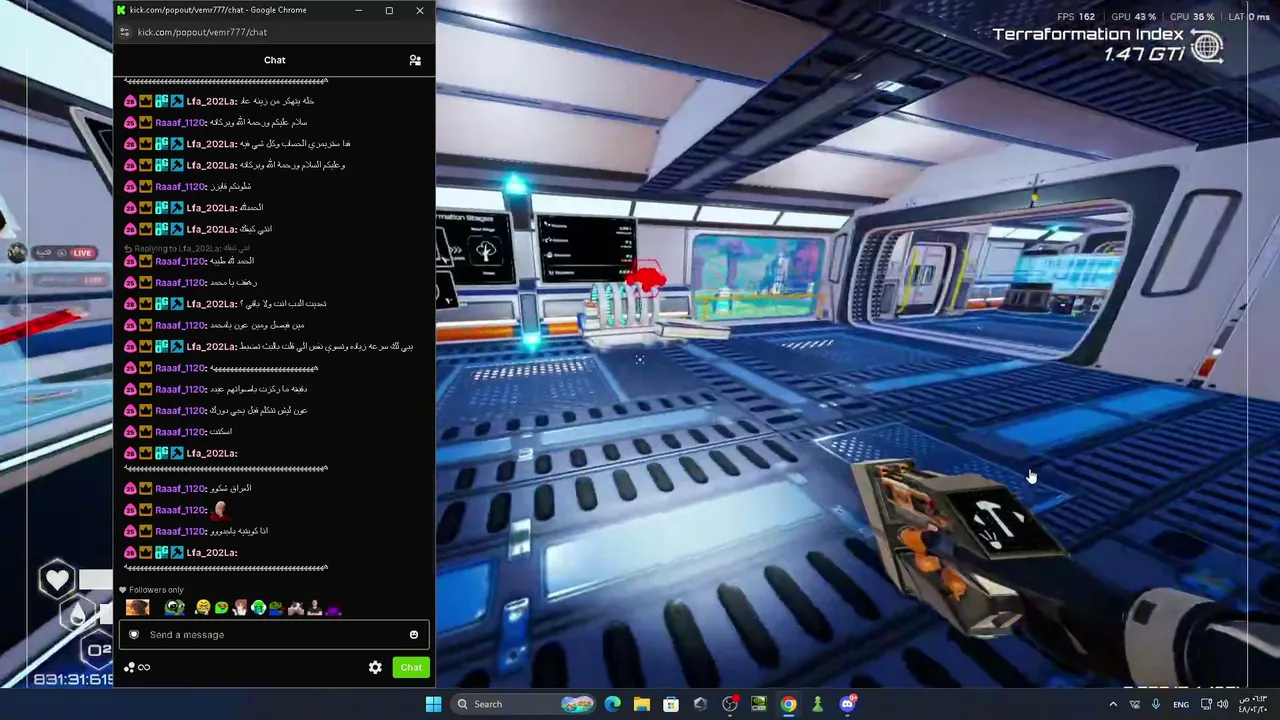The height and width of the screenshot is (720, 1280).
Task: Insert the Pepe holding a rose emote
Action: coord(276,608)
